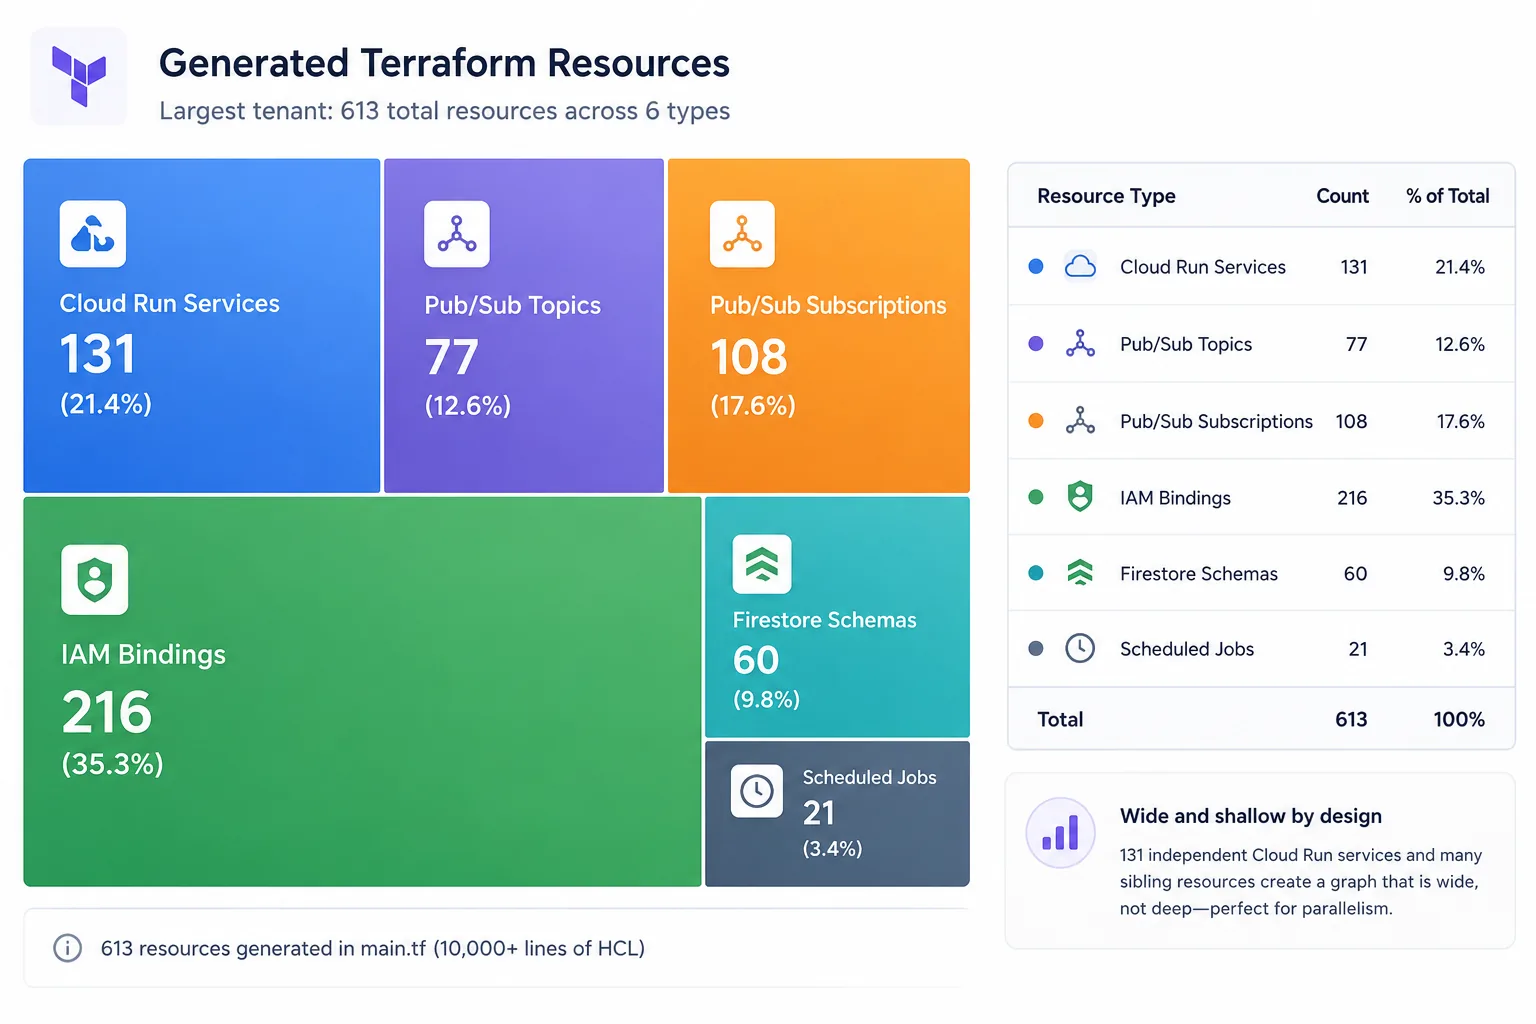This screenshot has width=1536, height=1024.
Task: Click the shield icon in IAM Bindings row
Action: tap(1080, 496)
